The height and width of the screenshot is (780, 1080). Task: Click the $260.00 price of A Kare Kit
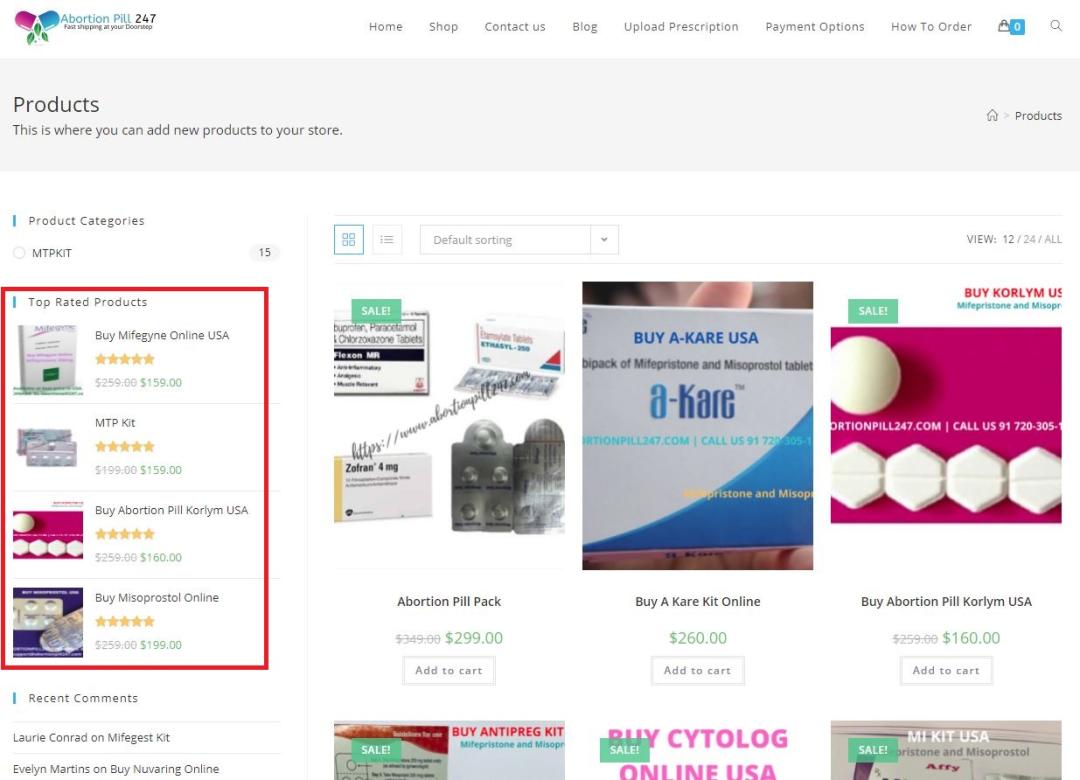coord(698,638)
